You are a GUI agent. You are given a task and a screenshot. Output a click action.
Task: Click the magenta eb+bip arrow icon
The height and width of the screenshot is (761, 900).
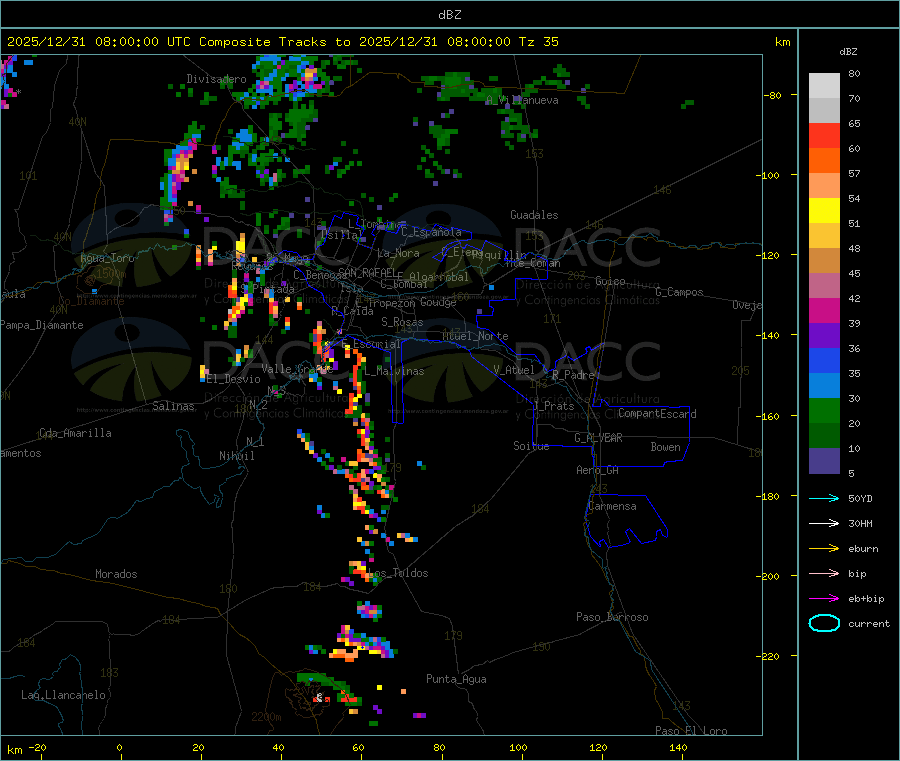(x=824, y=599)
